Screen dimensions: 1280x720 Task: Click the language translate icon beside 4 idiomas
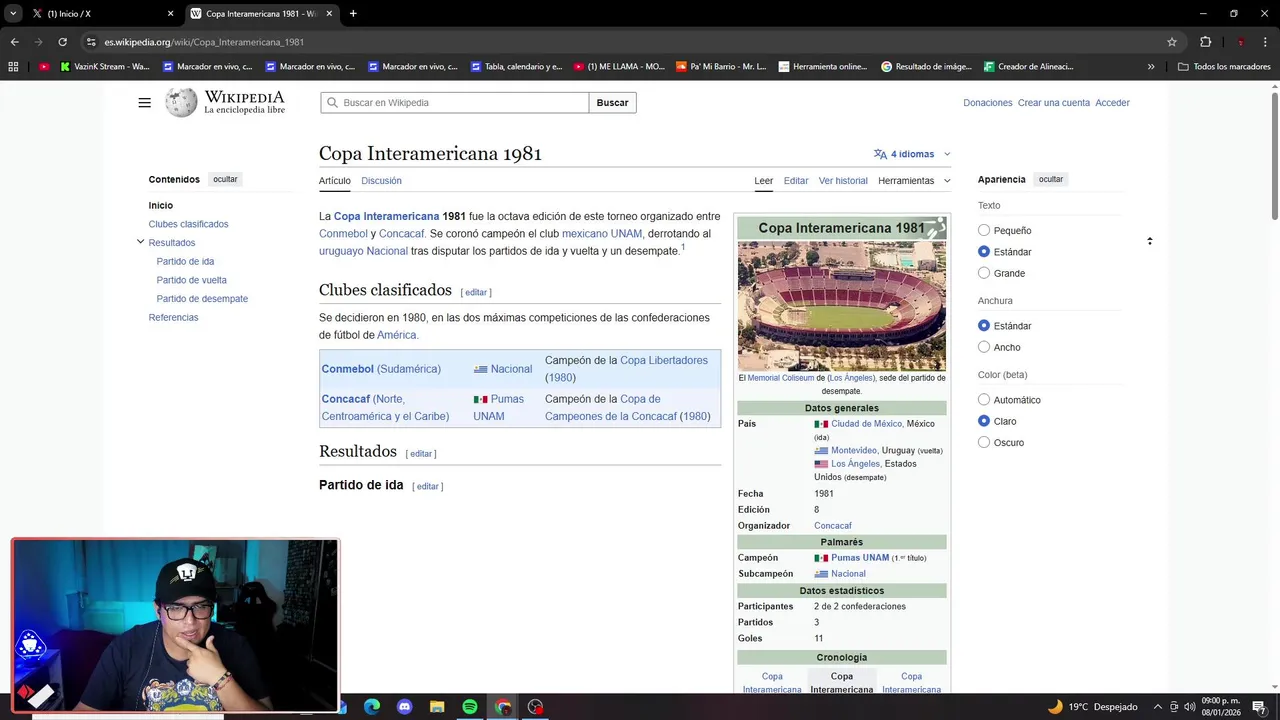880,154
